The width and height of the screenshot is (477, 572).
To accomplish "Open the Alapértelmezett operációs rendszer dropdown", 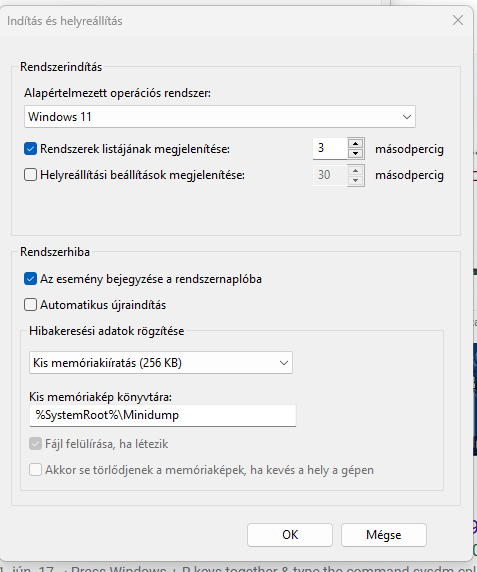I will pyautogui.click(x=220, y=117).
